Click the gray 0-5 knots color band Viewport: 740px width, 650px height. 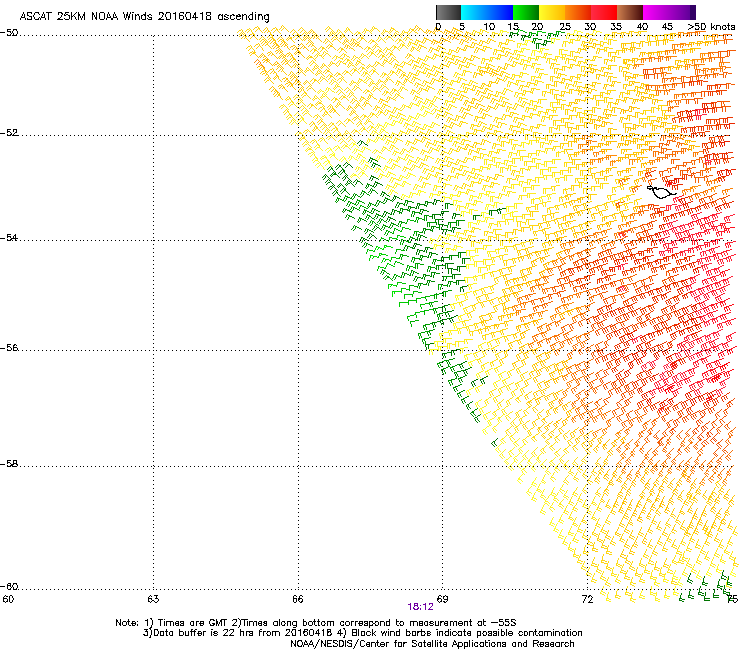coord(448,12)
